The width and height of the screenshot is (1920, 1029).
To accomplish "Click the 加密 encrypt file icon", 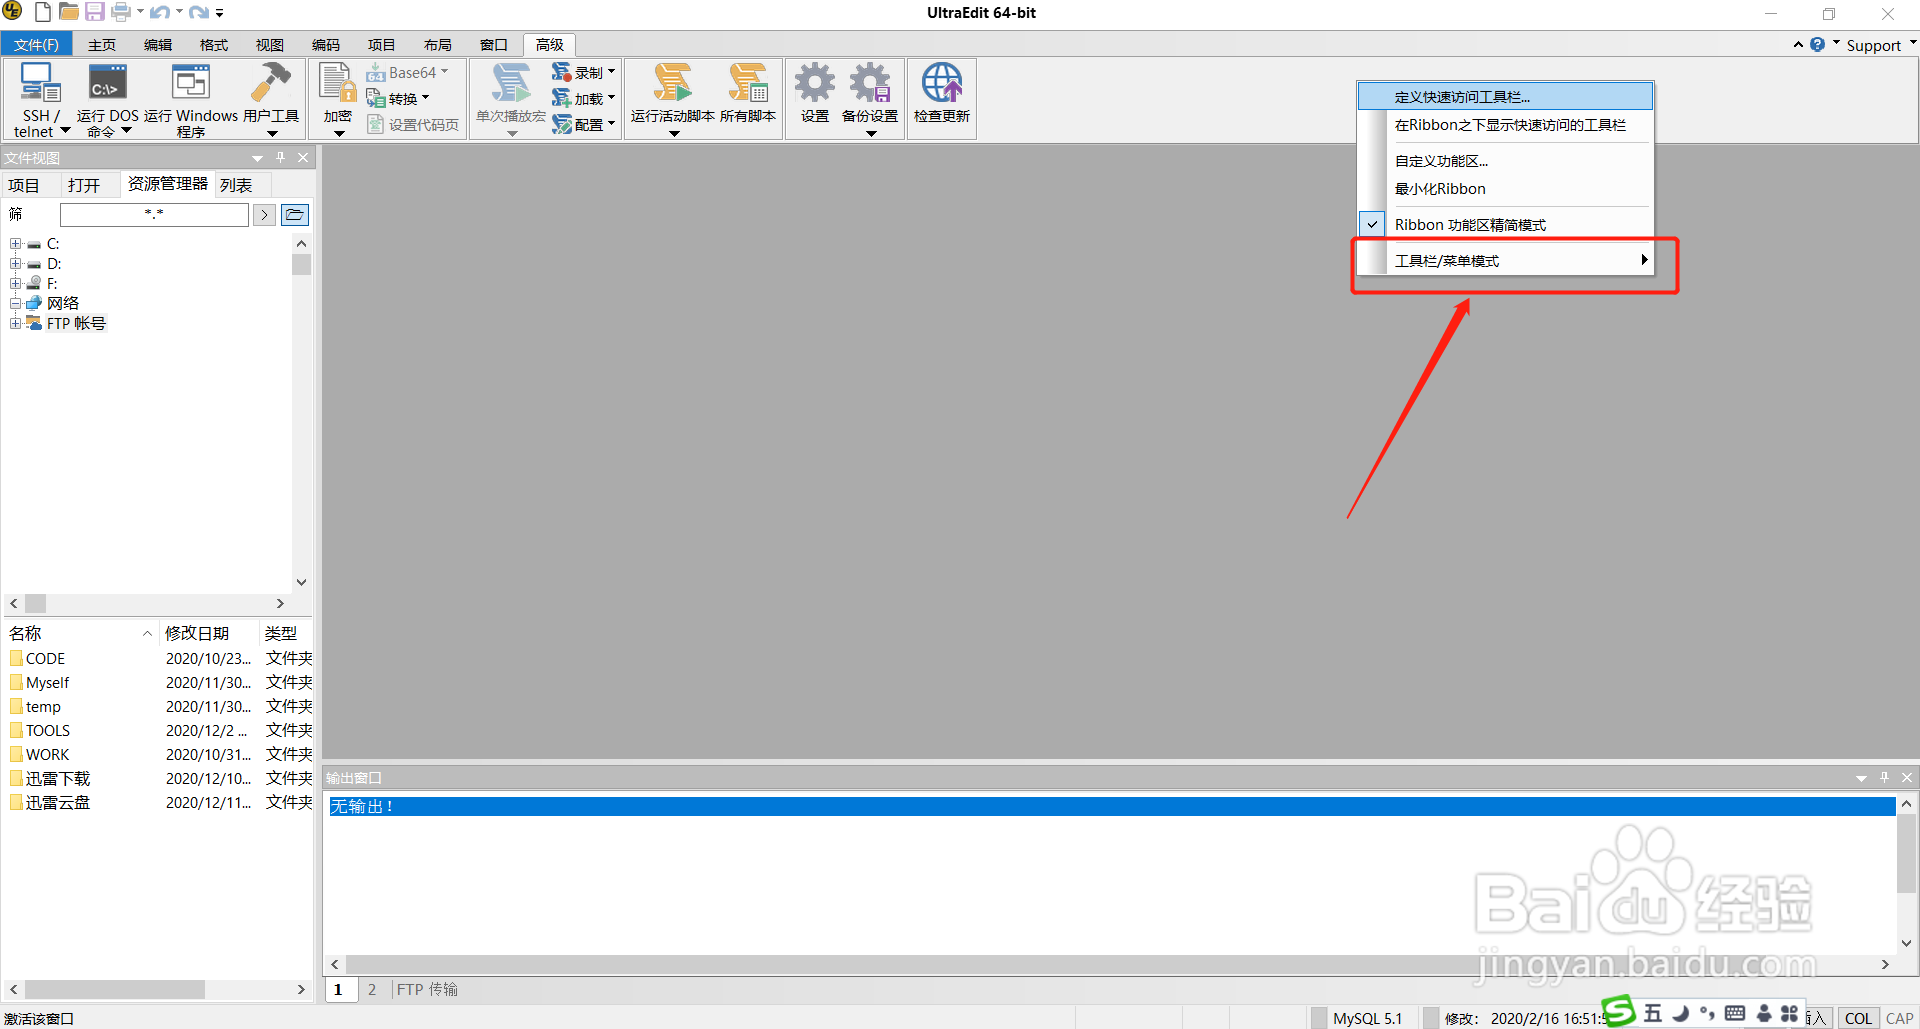I will coord(338,83).
